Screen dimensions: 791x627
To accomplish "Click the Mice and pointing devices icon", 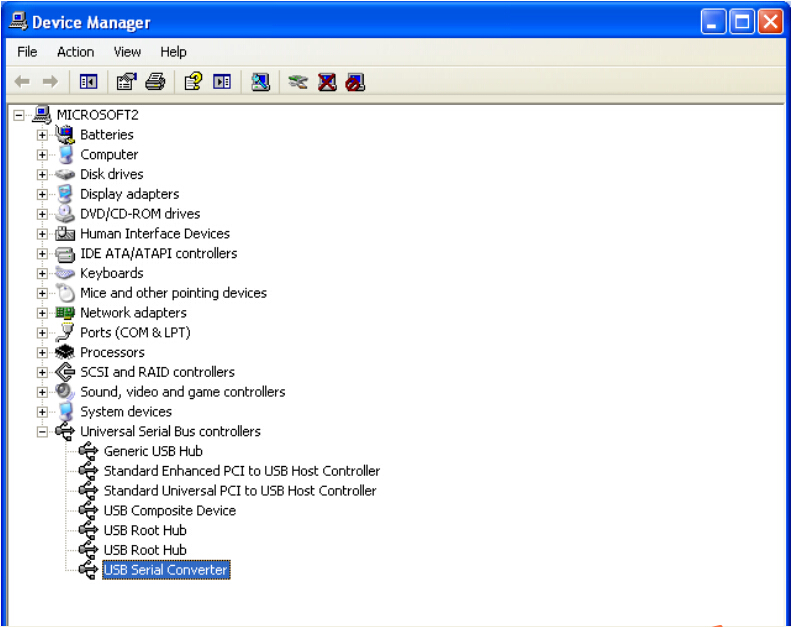I will tap(65, 293).
